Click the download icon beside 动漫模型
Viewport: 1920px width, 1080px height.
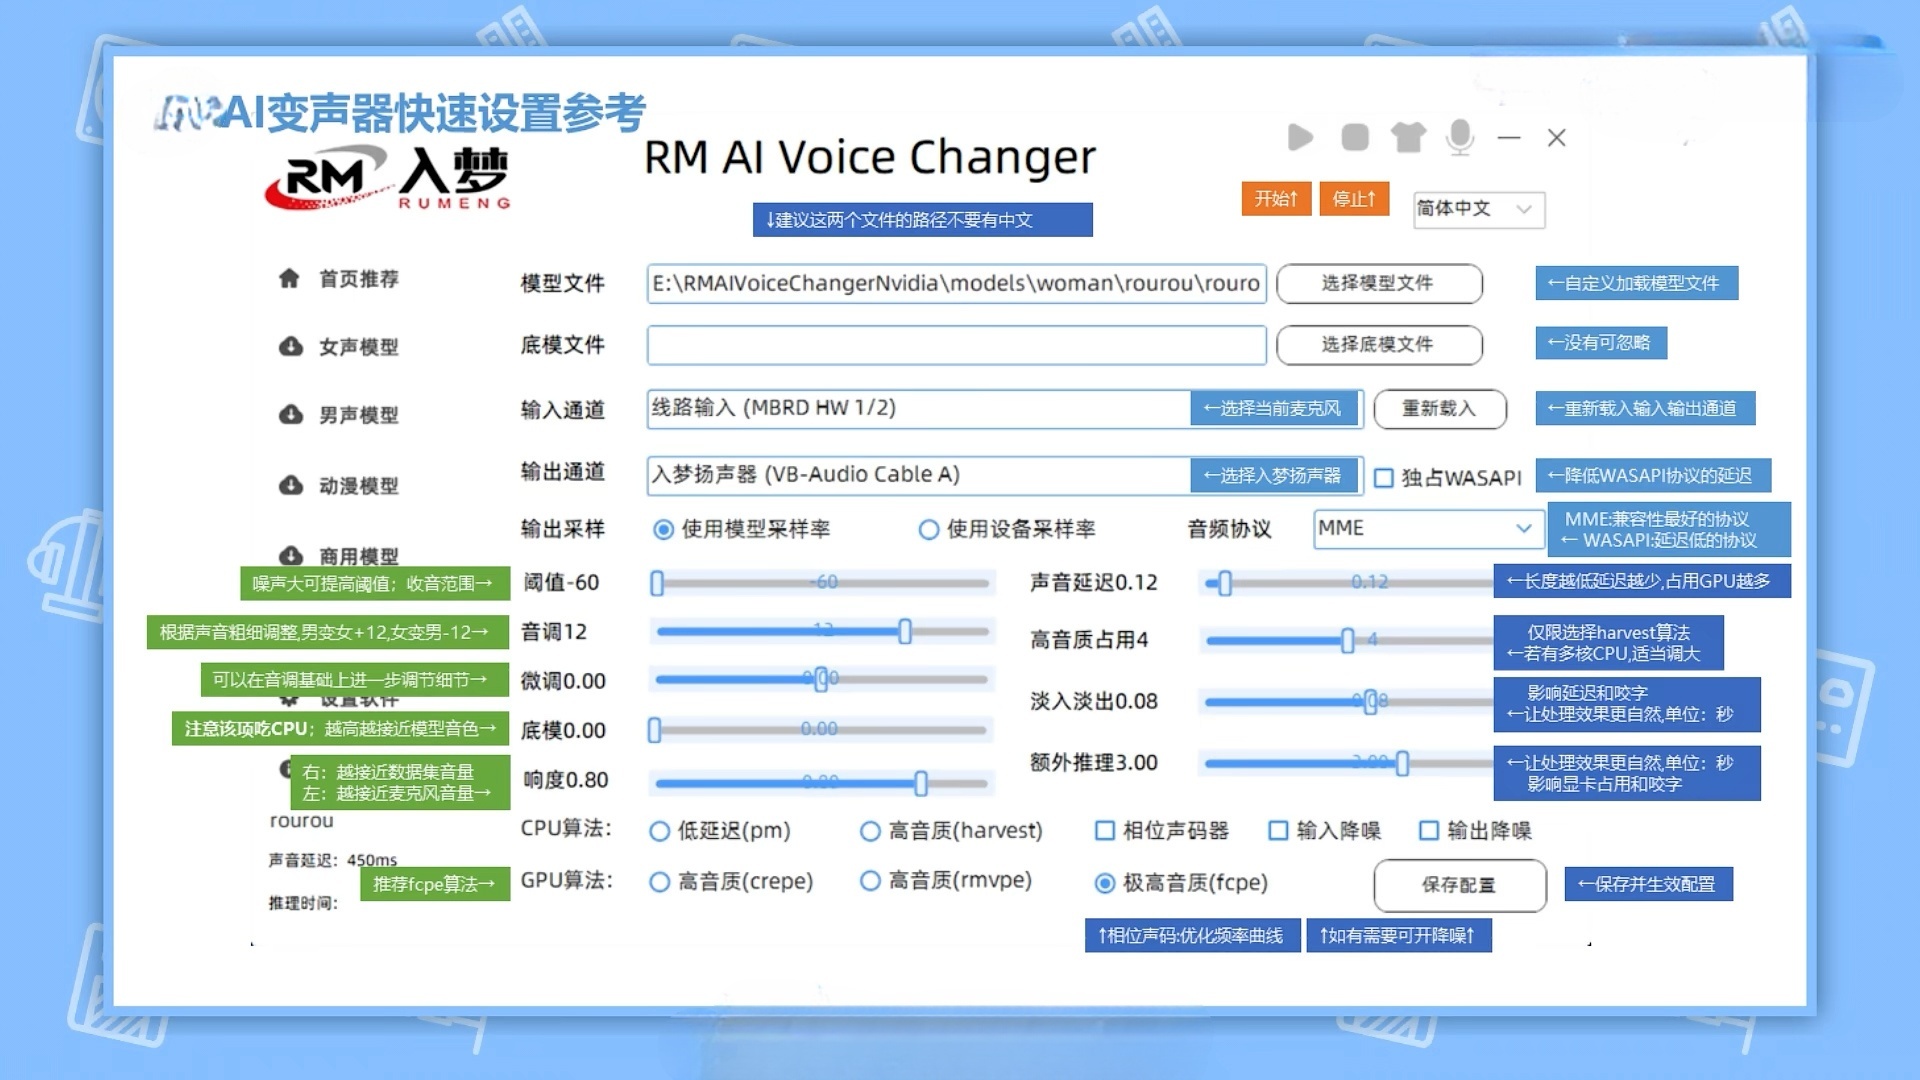pyautogui.click(x=290, y=485)
